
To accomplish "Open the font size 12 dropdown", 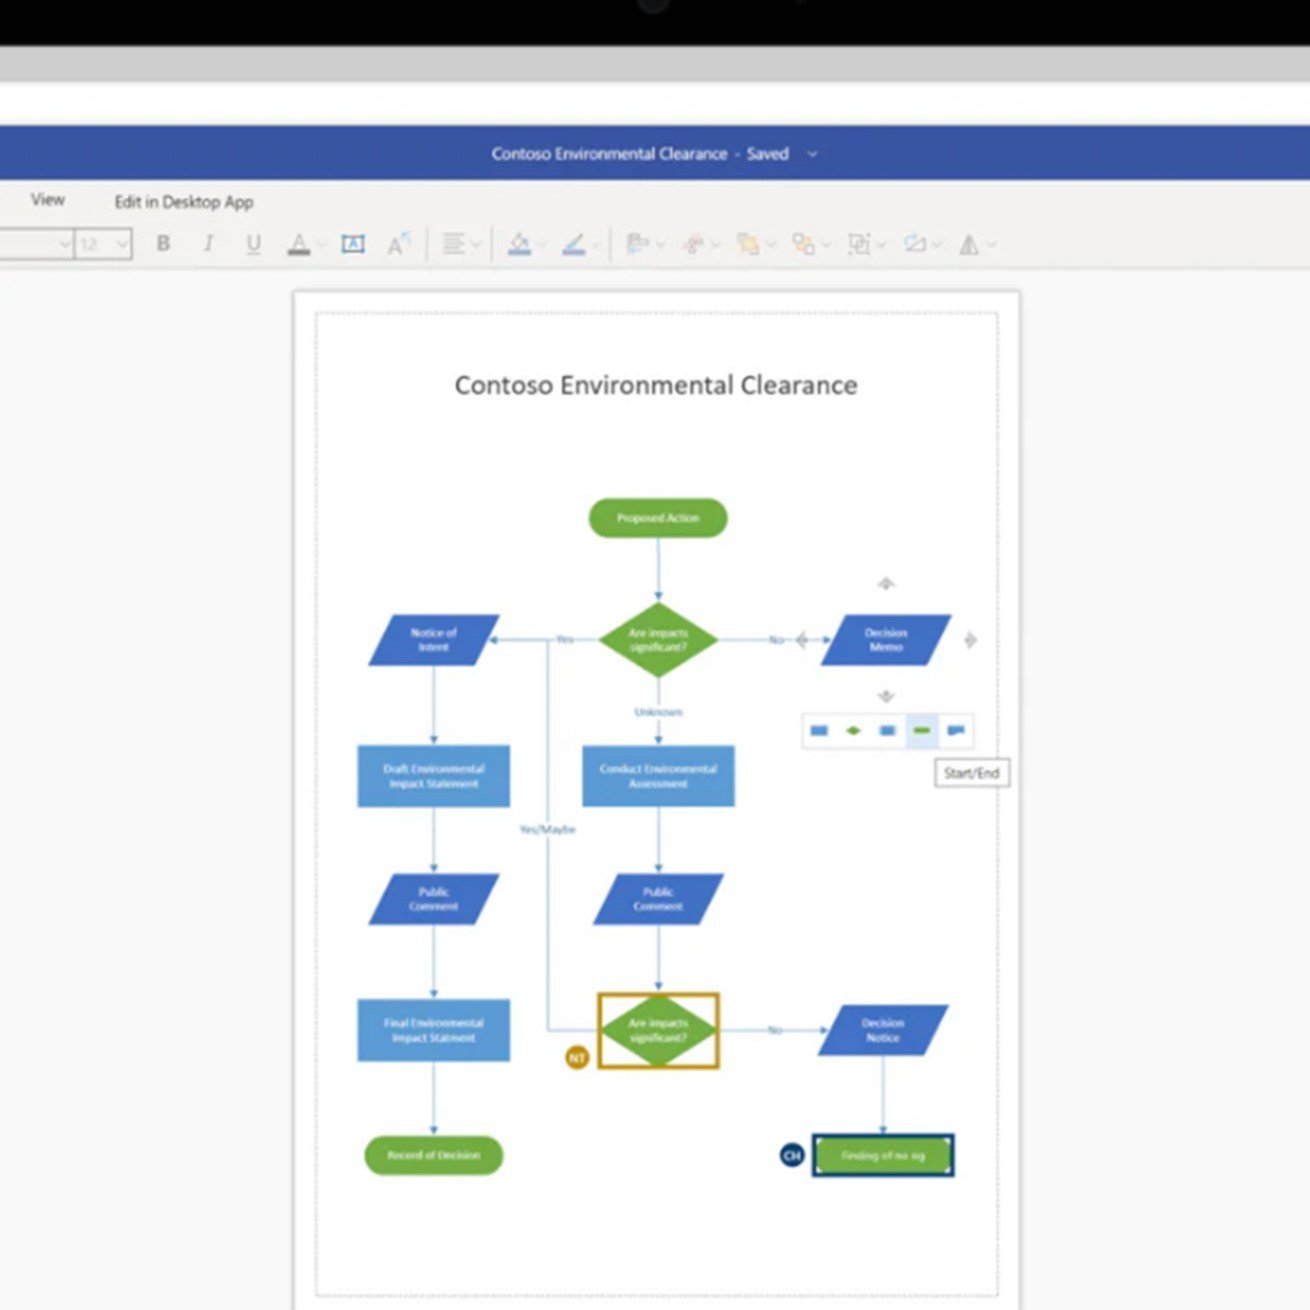I will tap(122, 244).
